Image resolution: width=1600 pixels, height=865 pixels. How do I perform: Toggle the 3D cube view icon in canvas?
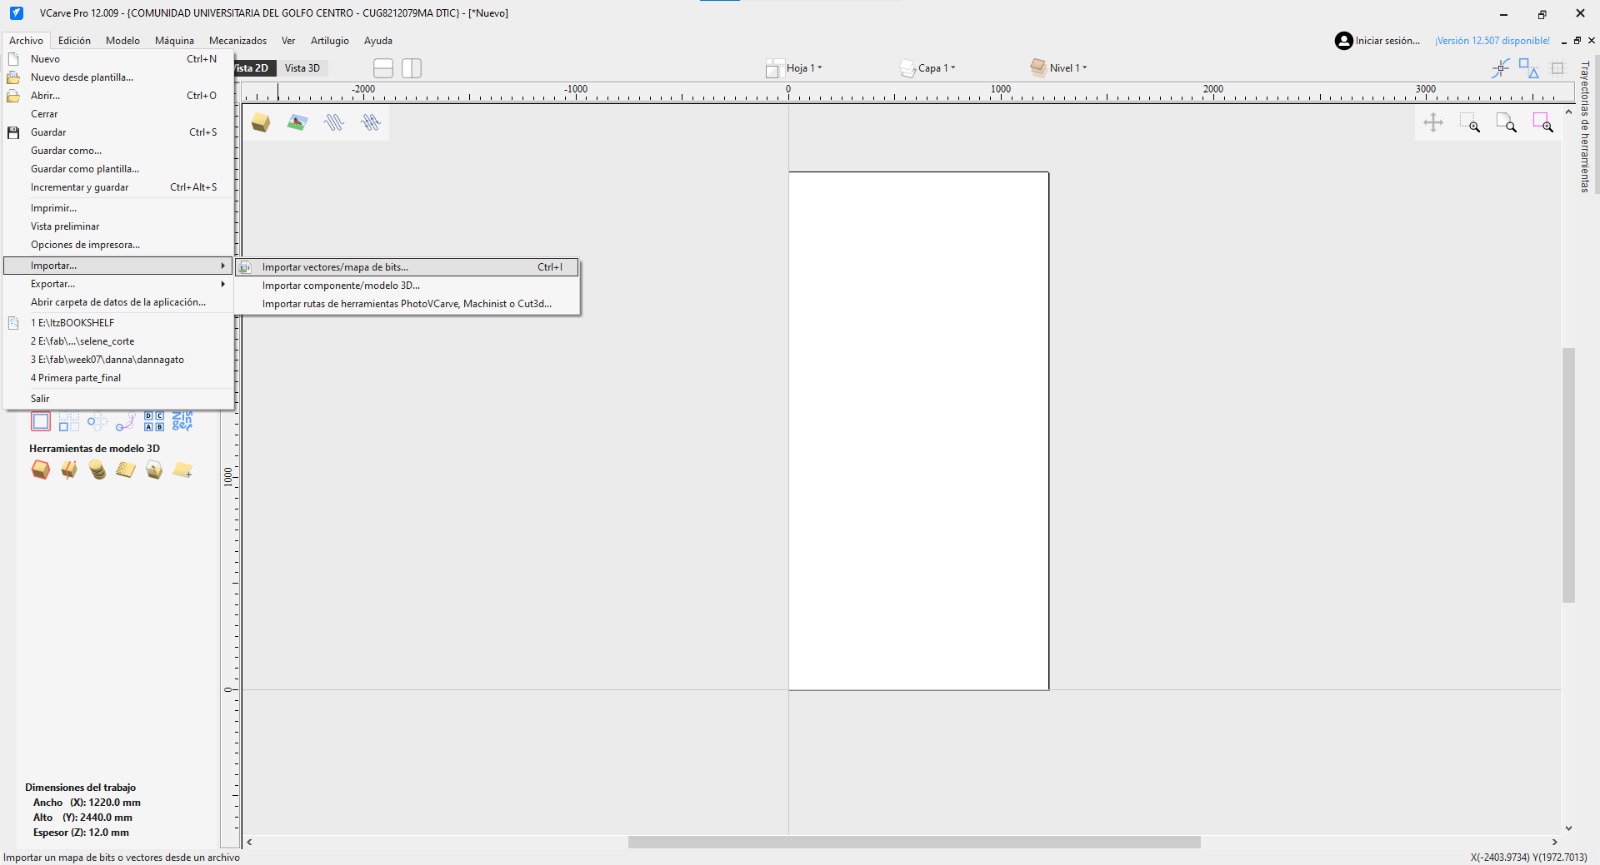pyautogui.click(x=261, y=123)
